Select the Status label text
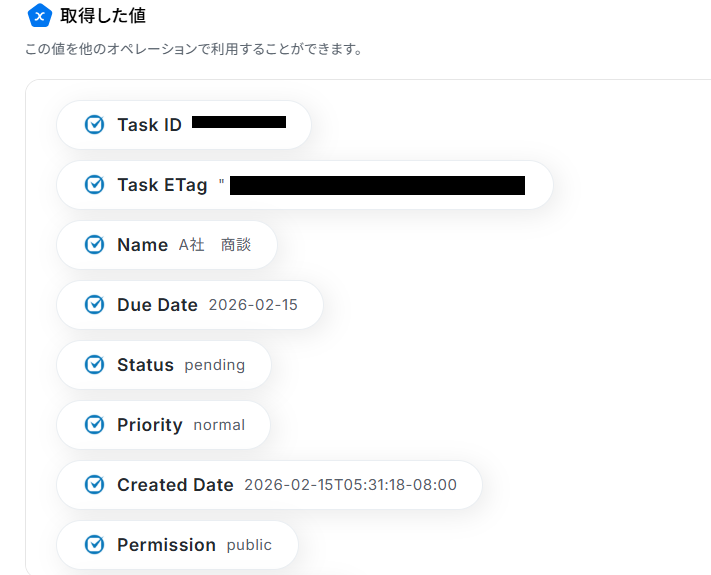This screenshot has height=575, width=711. 145,365
